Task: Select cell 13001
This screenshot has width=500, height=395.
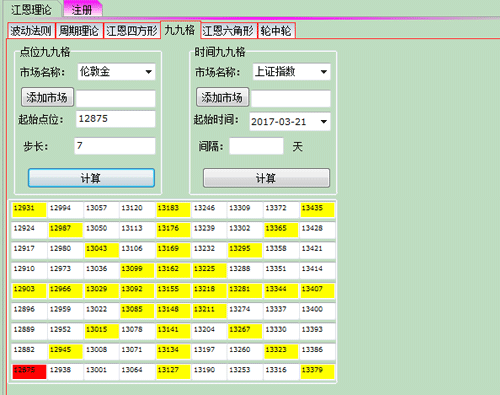Action: tap(101, 371)
